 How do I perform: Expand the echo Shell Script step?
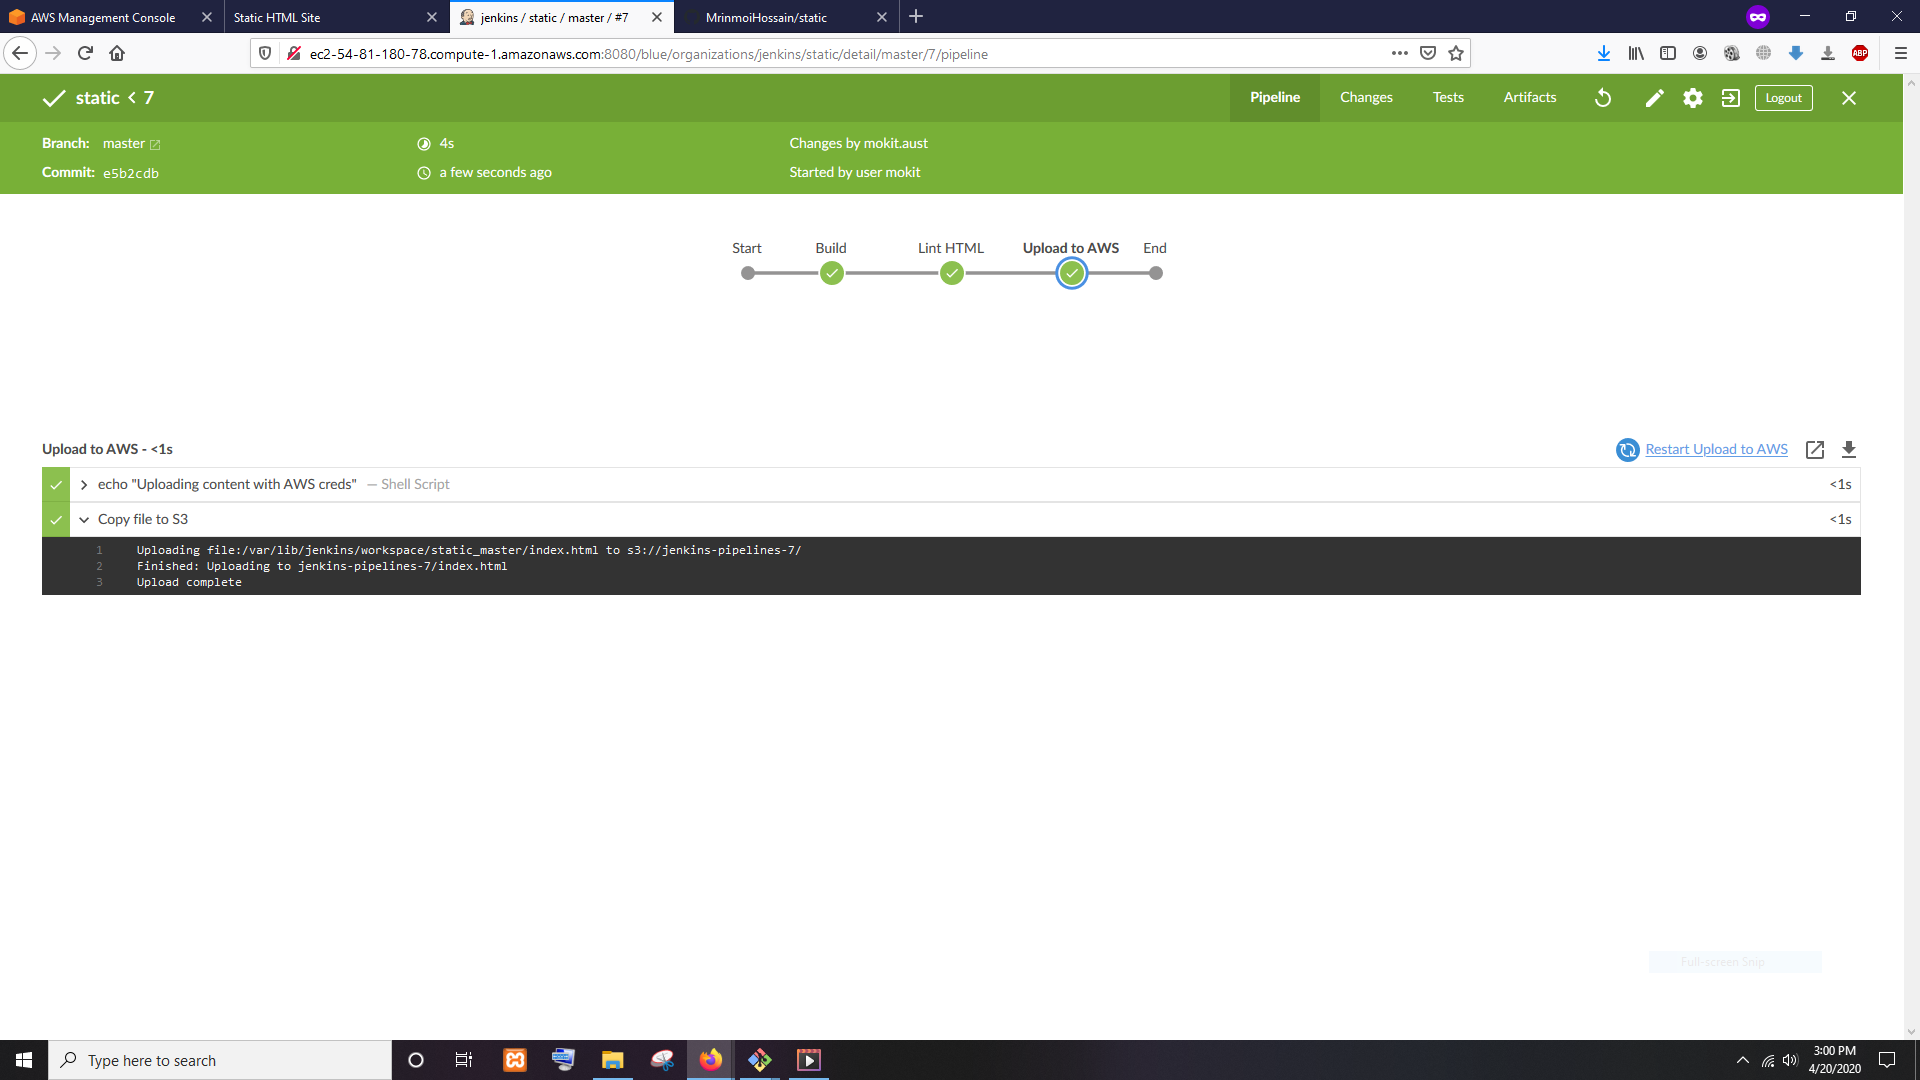[84, 485]
